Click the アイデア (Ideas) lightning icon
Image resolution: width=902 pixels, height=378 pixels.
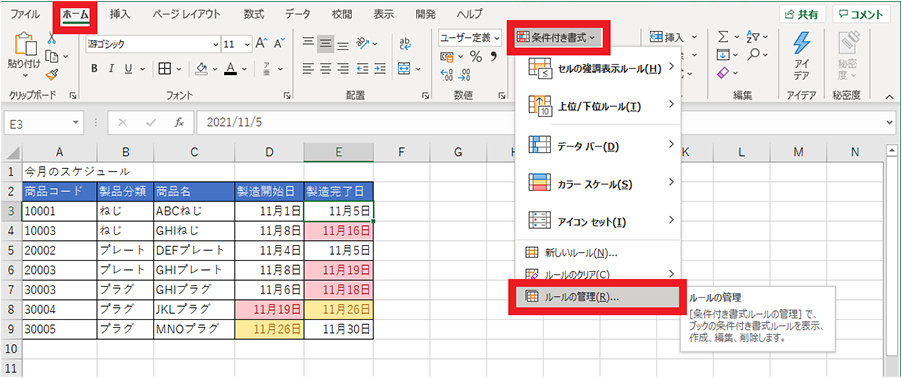(x=801, y=44)
